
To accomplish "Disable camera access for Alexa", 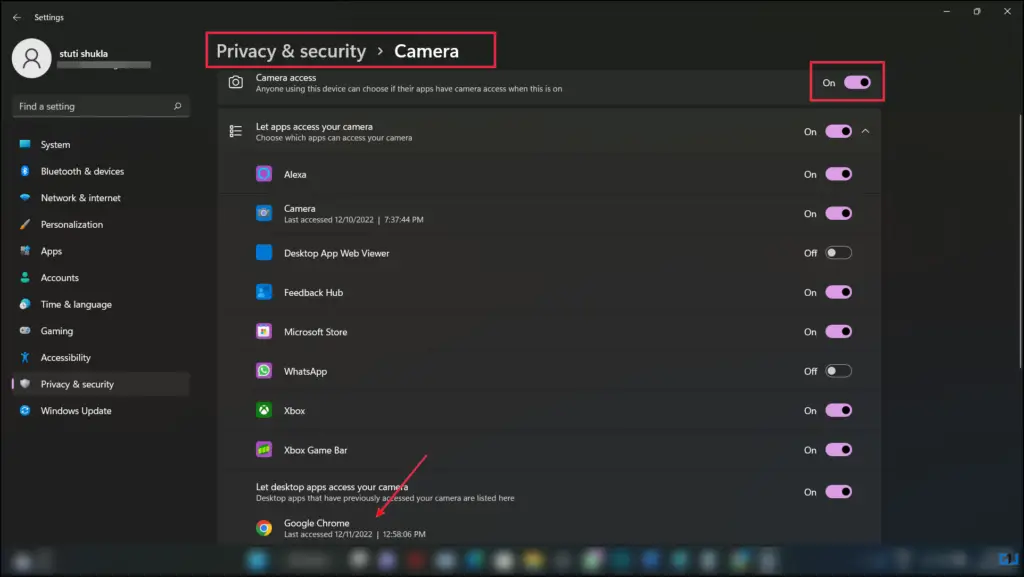I will point(839,174).
